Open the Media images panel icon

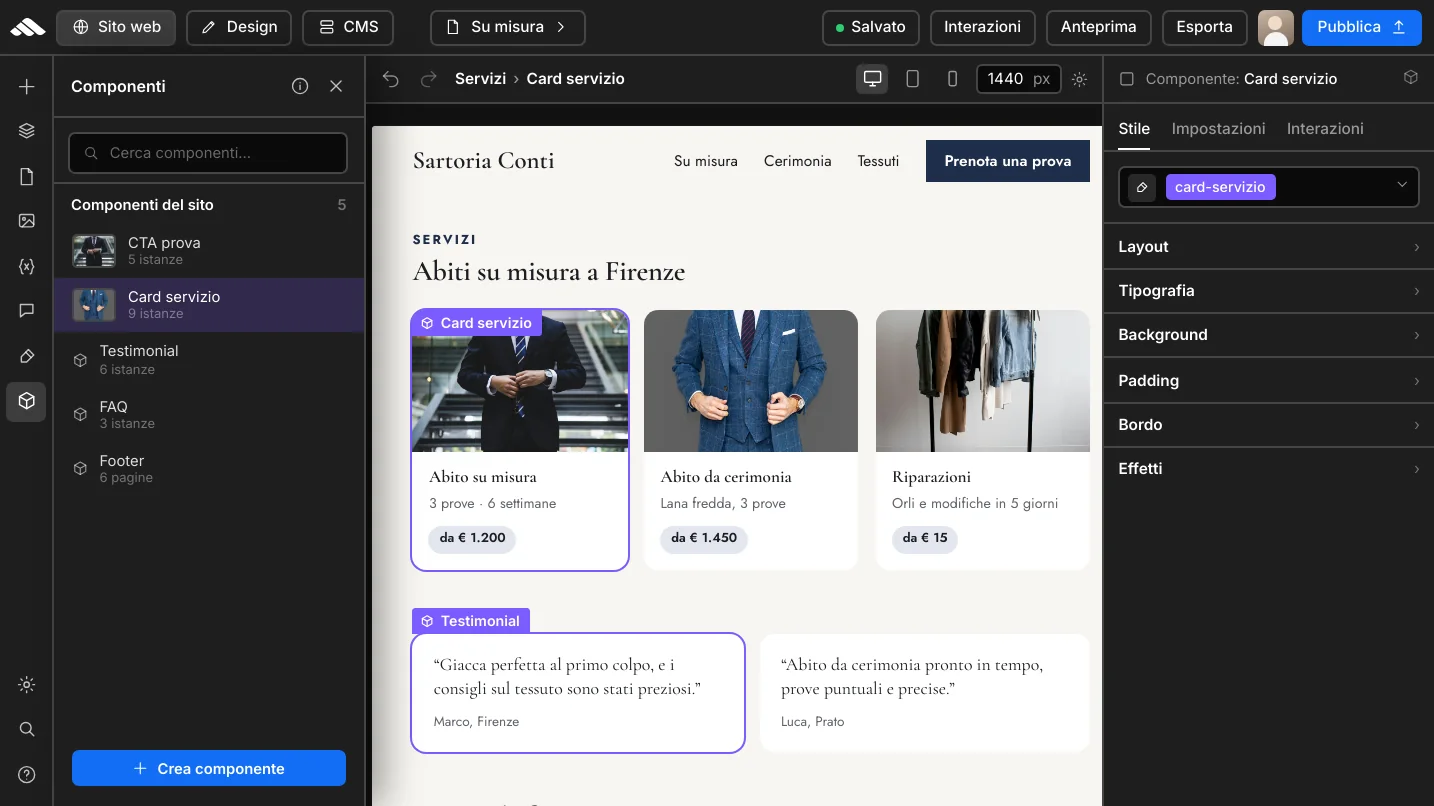[x=27, y=221]
